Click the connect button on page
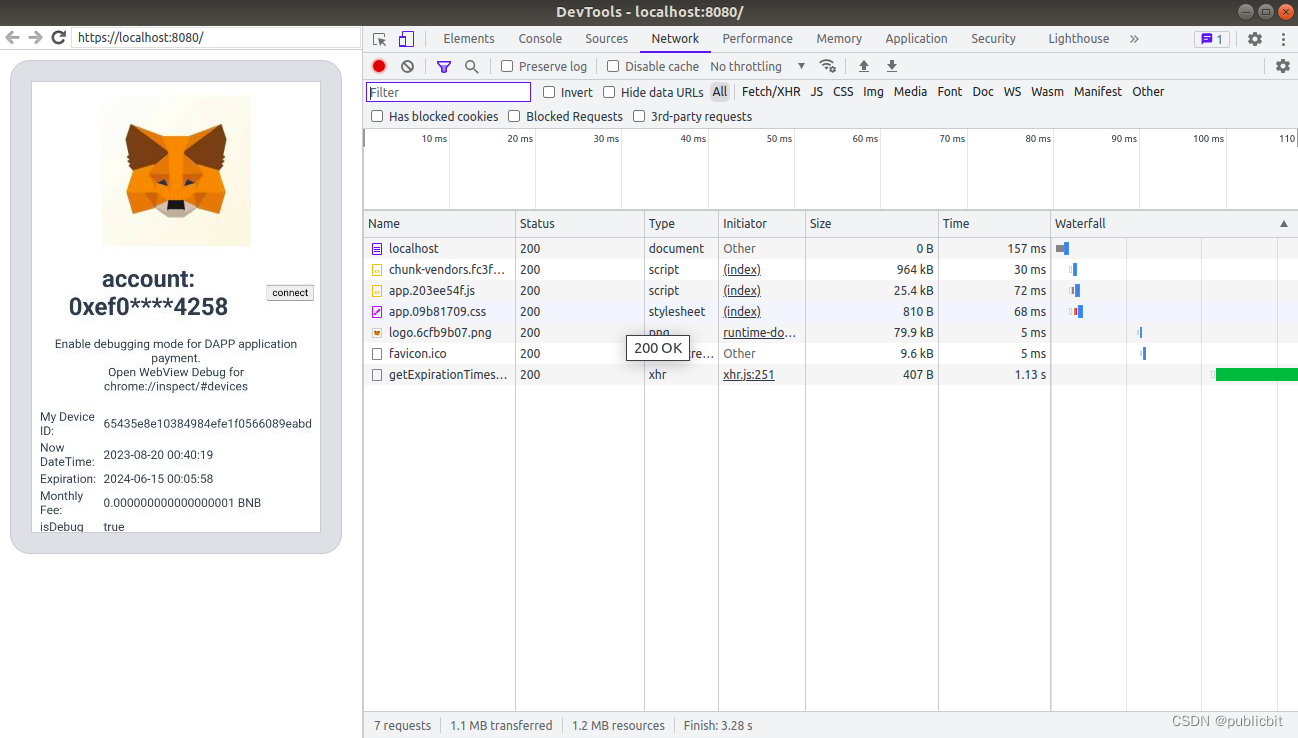The height and width of the screenshot is (738, 1298). point(290,293)
